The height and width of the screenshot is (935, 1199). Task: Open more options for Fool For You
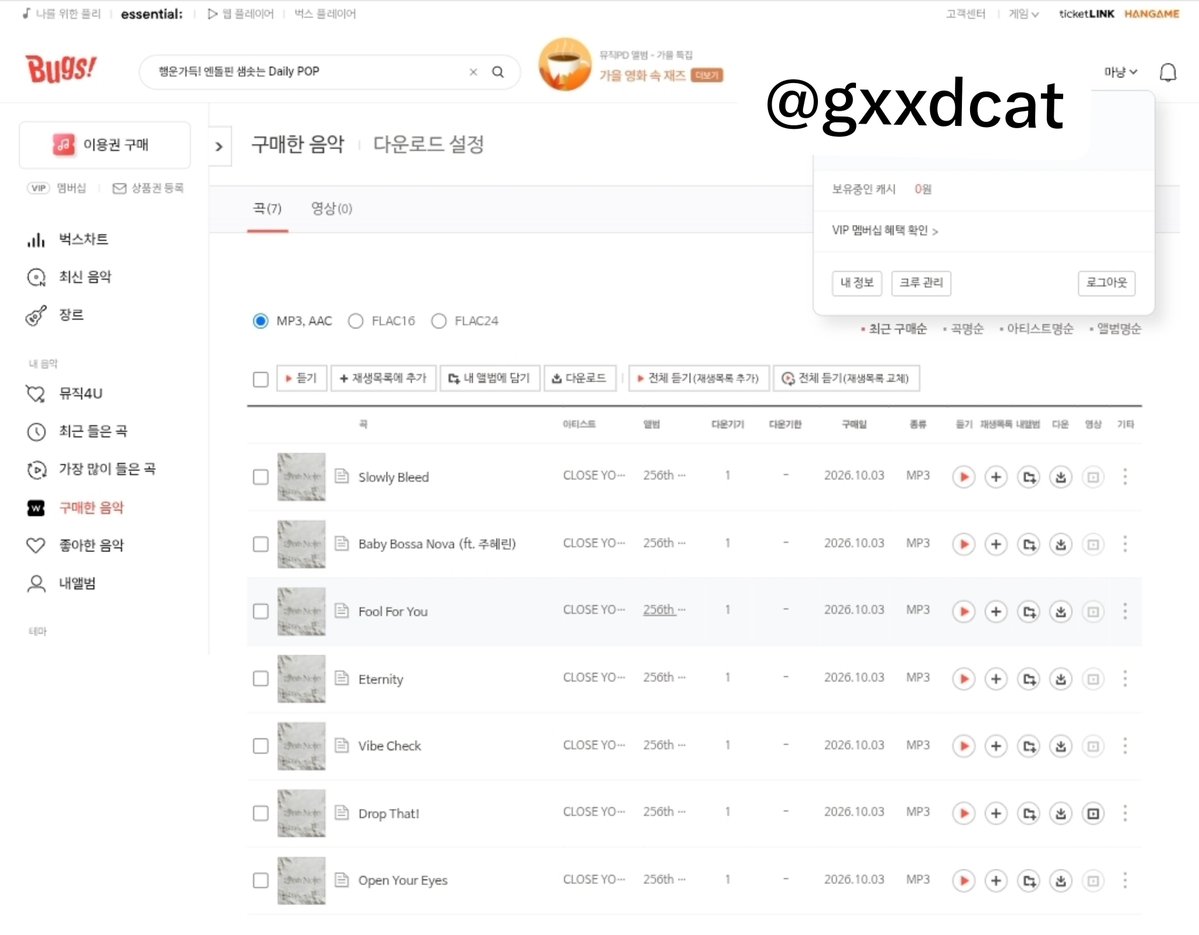[1125, 612]
